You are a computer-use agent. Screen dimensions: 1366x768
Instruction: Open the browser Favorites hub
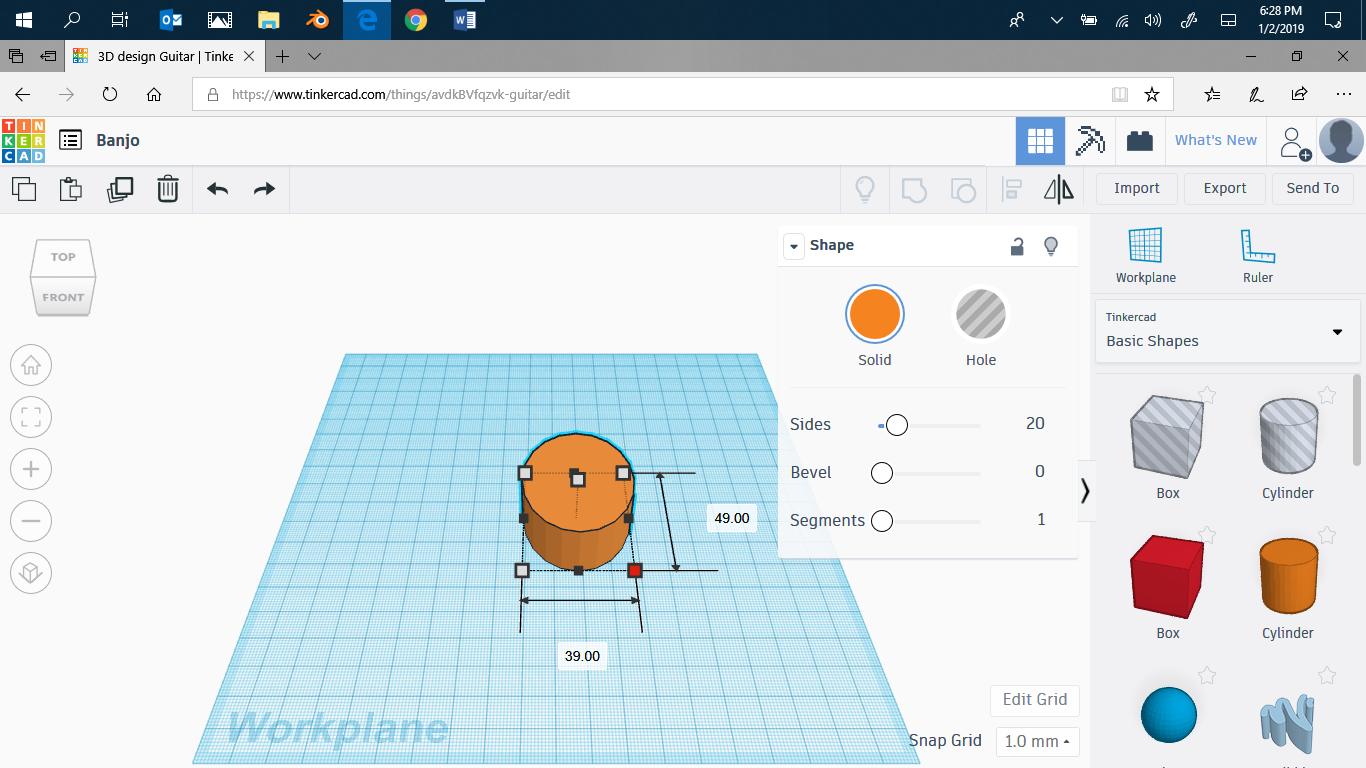[x=1213, y=94]
